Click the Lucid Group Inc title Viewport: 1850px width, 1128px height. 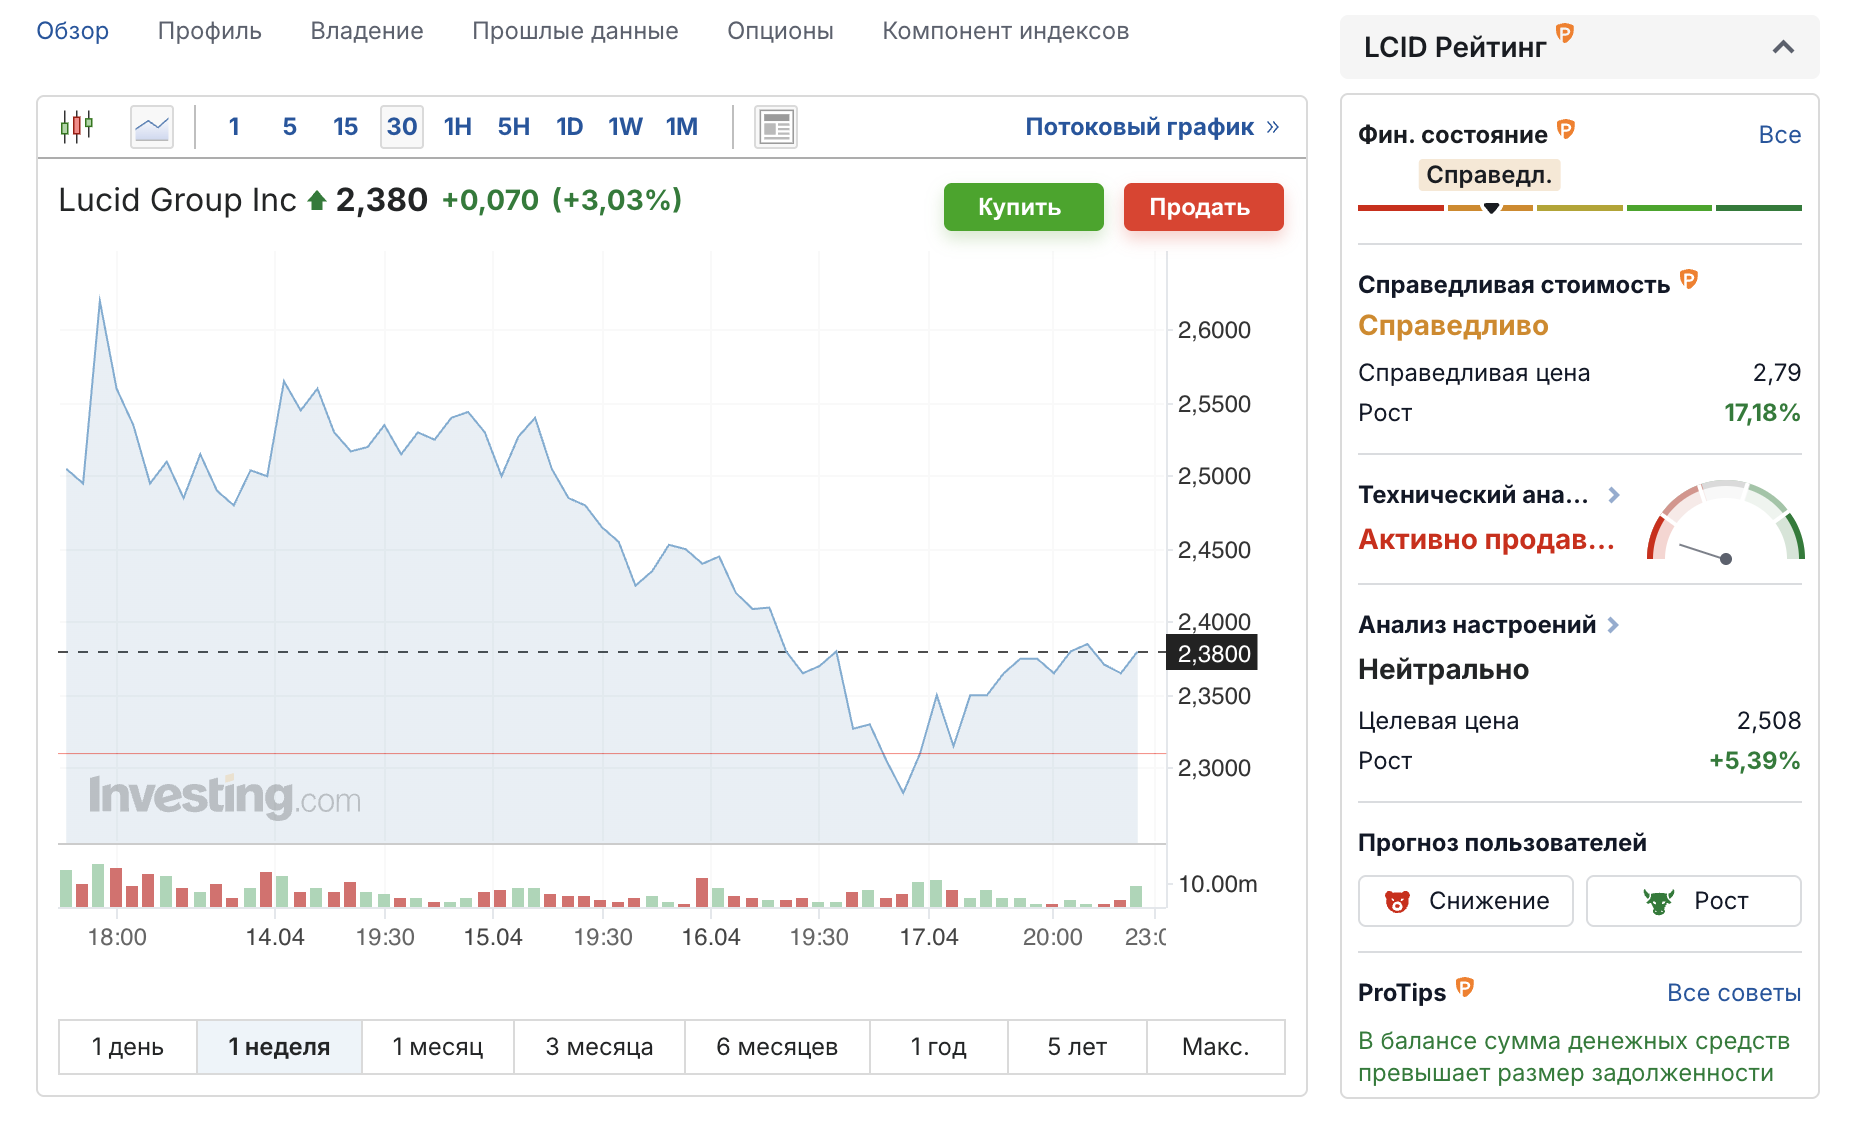(x=177, y=201)
